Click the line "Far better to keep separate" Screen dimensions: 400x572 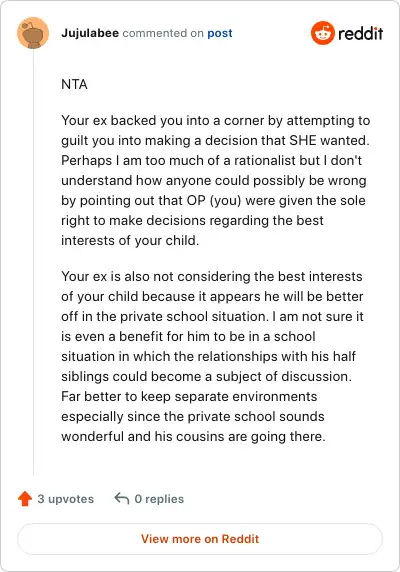pyautogui.click(x=189, y=397)
